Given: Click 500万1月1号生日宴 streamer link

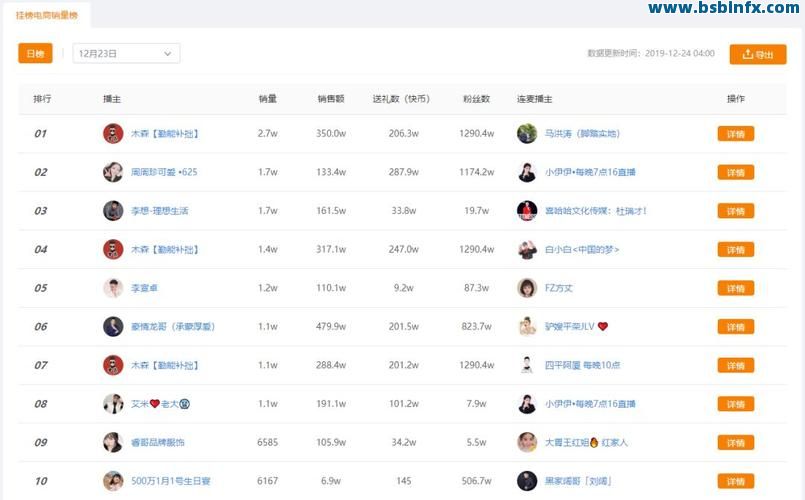Looking at the screenshot, I should 171,481.
